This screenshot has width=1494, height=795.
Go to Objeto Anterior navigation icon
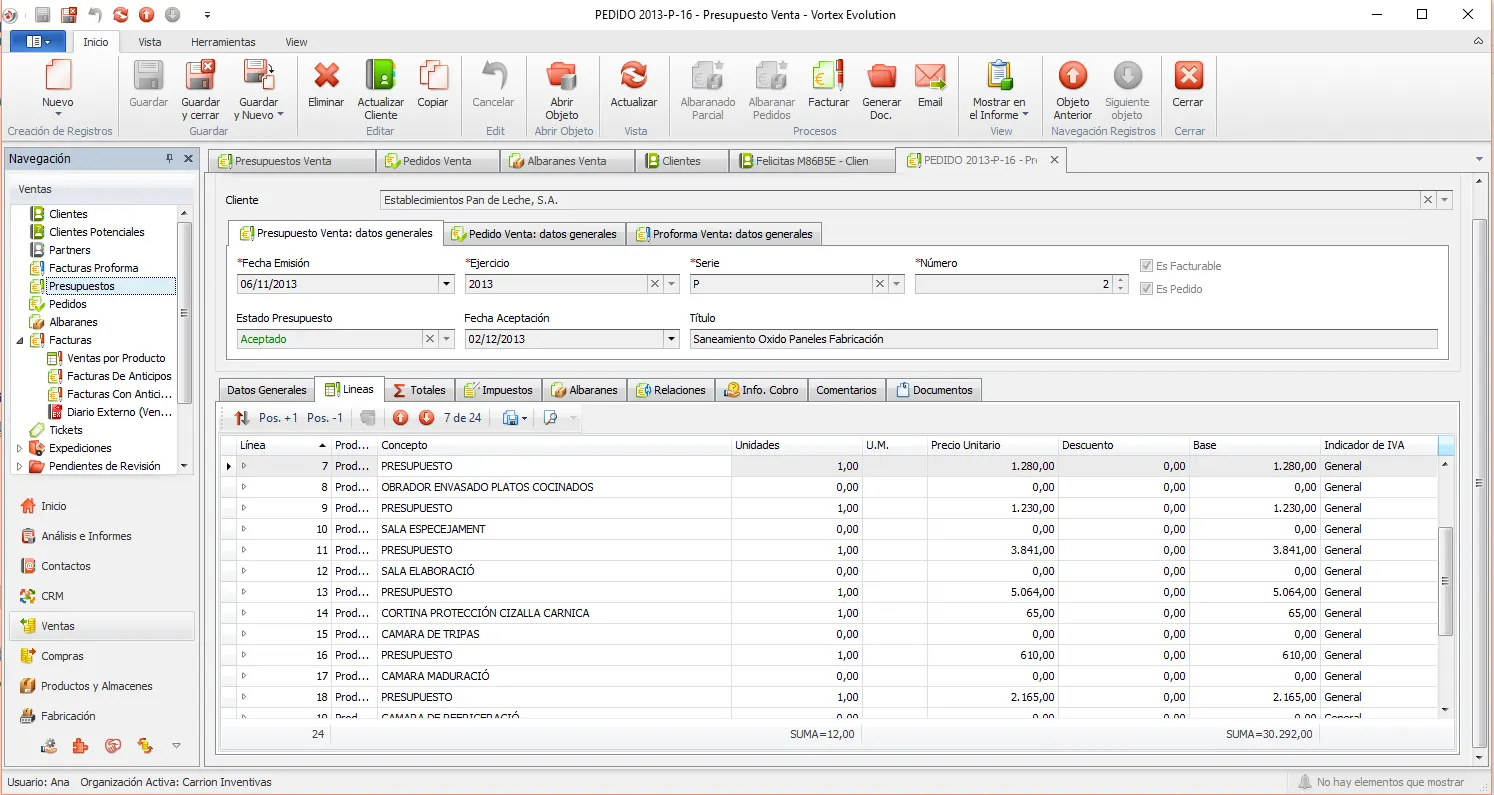point(1073,76)
